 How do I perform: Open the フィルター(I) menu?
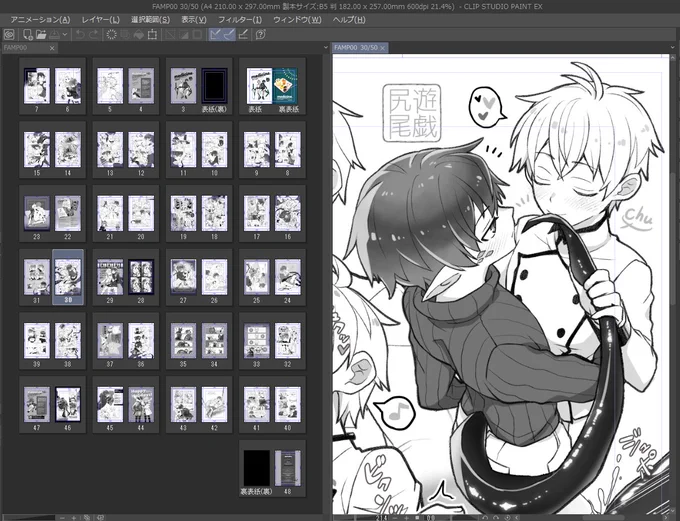(x=240, y=20)
